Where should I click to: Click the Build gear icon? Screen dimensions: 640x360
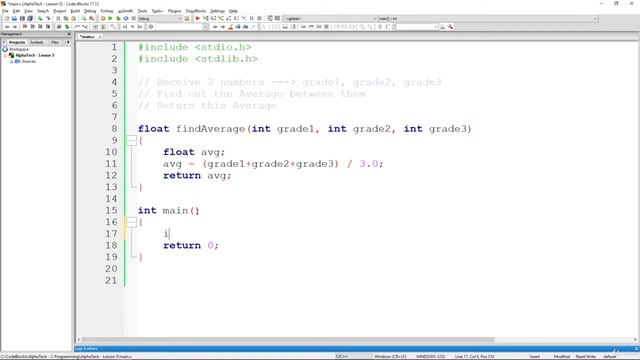tap(103, 19)
